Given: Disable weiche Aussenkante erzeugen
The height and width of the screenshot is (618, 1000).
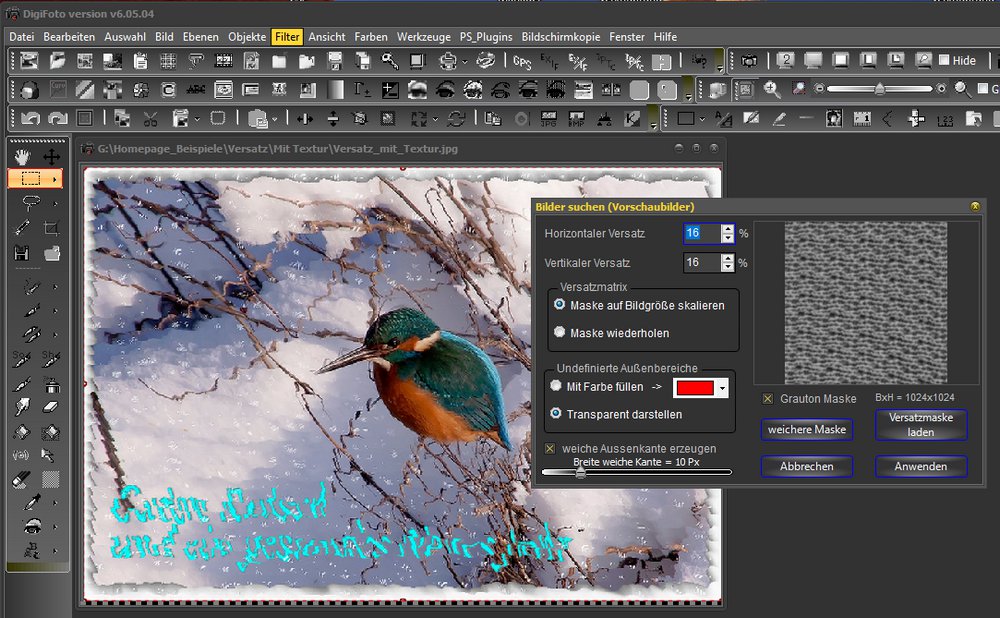Looking at the screenshot, I should click(x=548, y=448).
